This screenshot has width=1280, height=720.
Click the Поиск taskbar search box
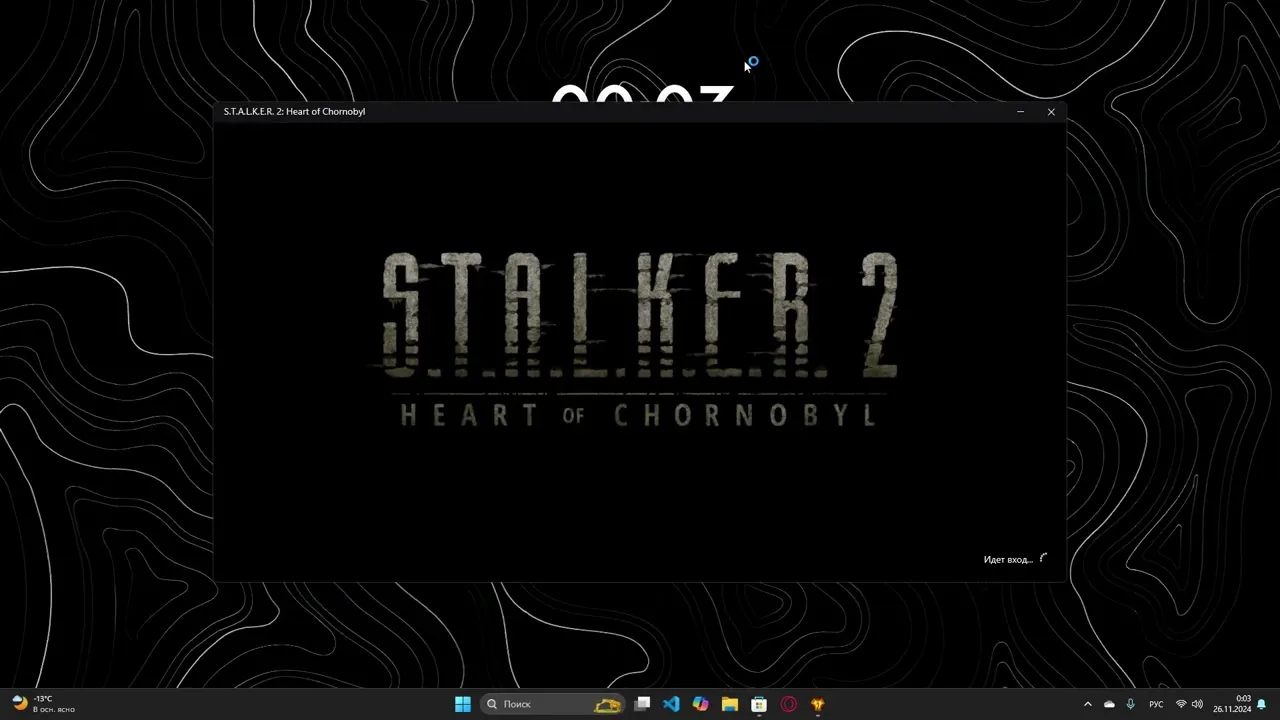[x=553, y=704]
